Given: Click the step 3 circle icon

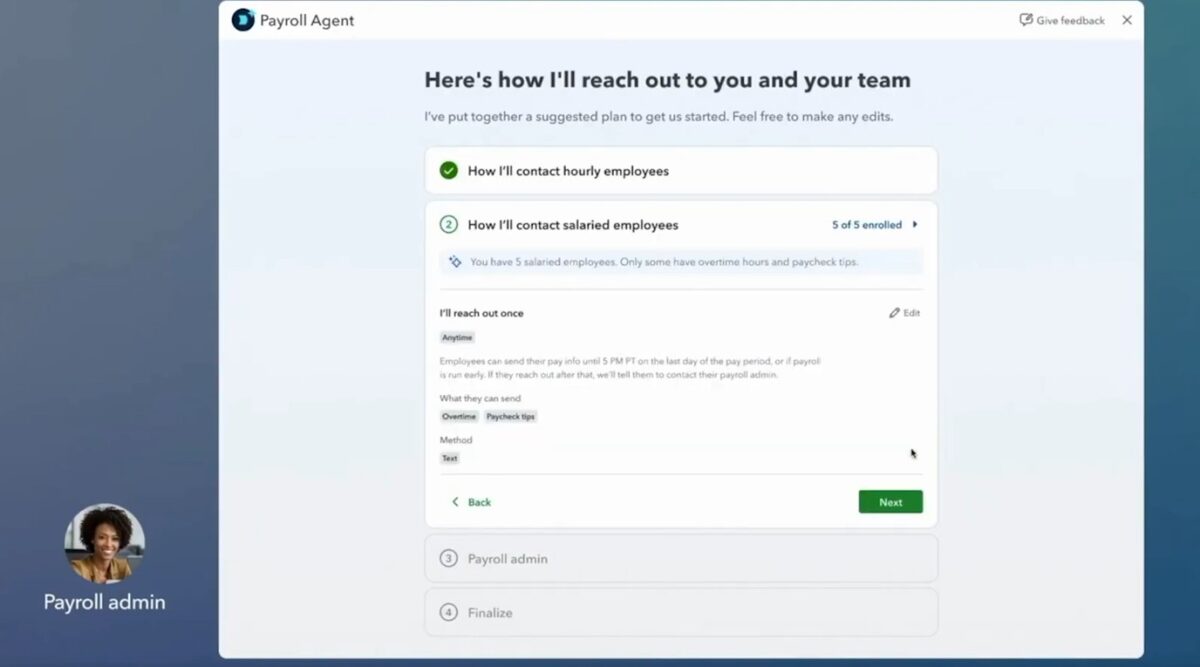Looking at the screenshot, I should [x=449, y=558].
